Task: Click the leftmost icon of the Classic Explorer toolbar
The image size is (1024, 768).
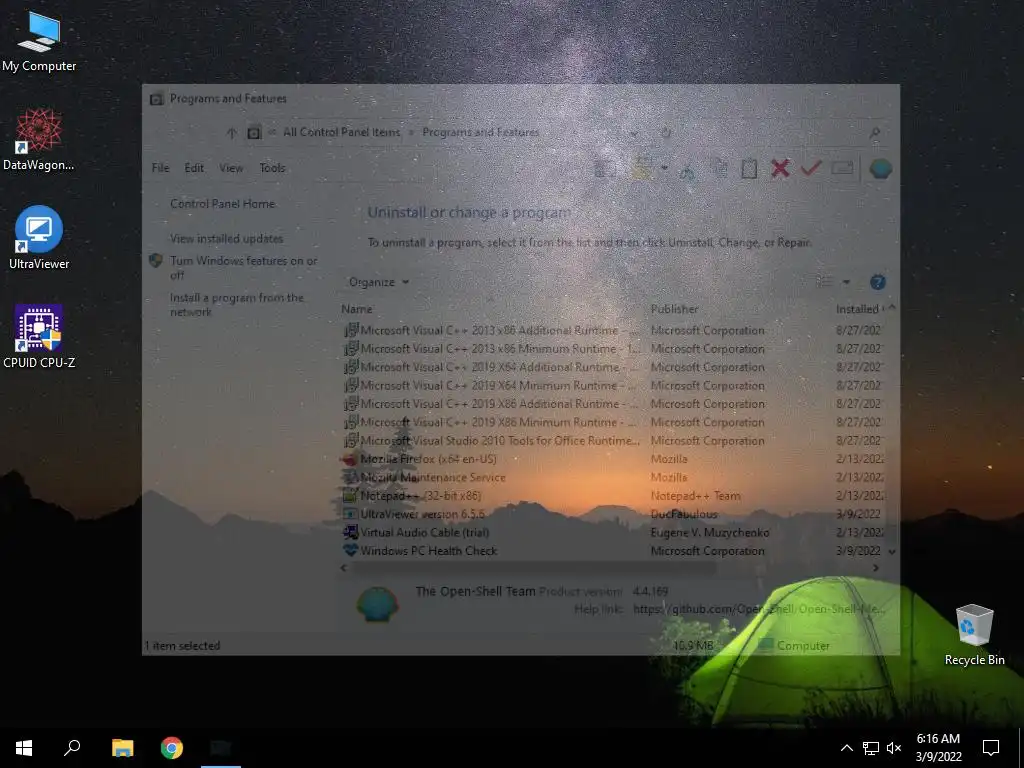Action: (x=604, y=168)
